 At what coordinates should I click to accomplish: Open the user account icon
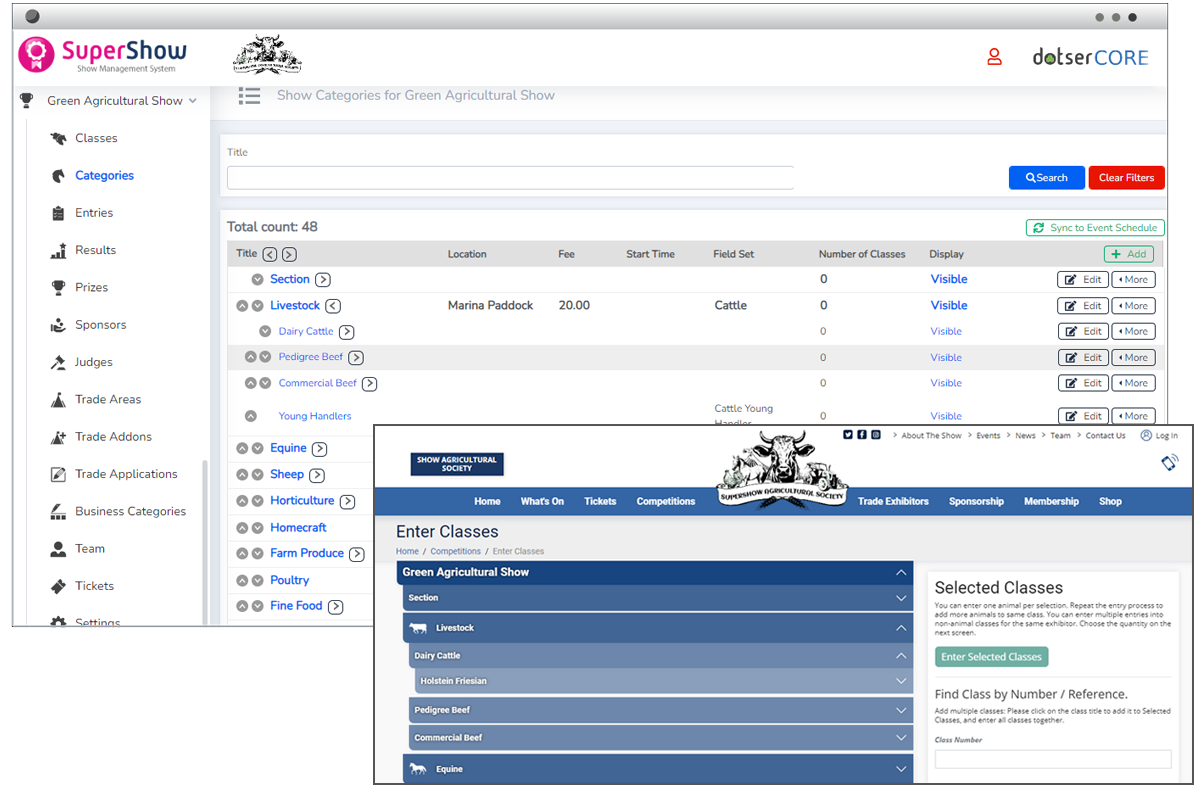994,57
